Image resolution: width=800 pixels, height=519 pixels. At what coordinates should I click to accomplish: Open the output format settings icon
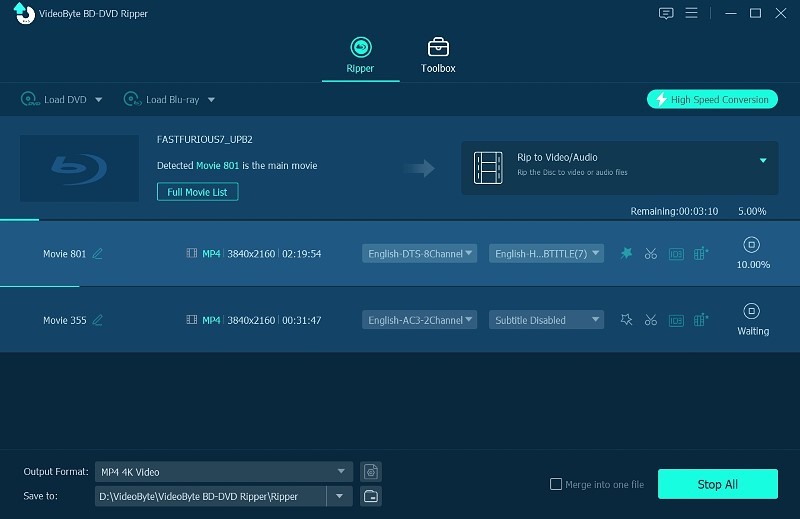[x=371, y=472]
